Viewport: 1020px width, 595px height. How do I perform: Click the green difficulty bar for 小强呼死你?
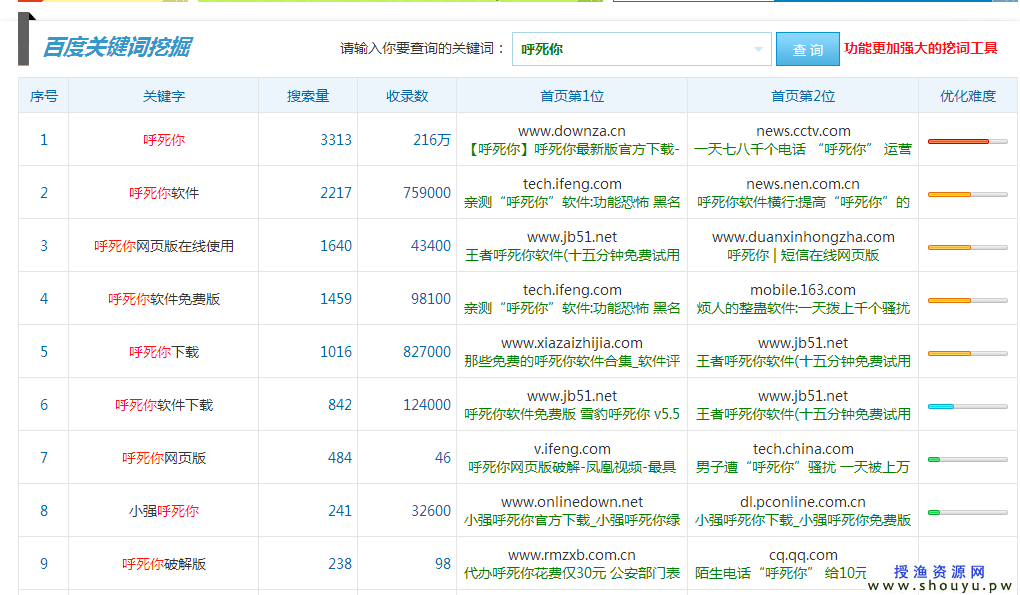[x=933, y=512]
